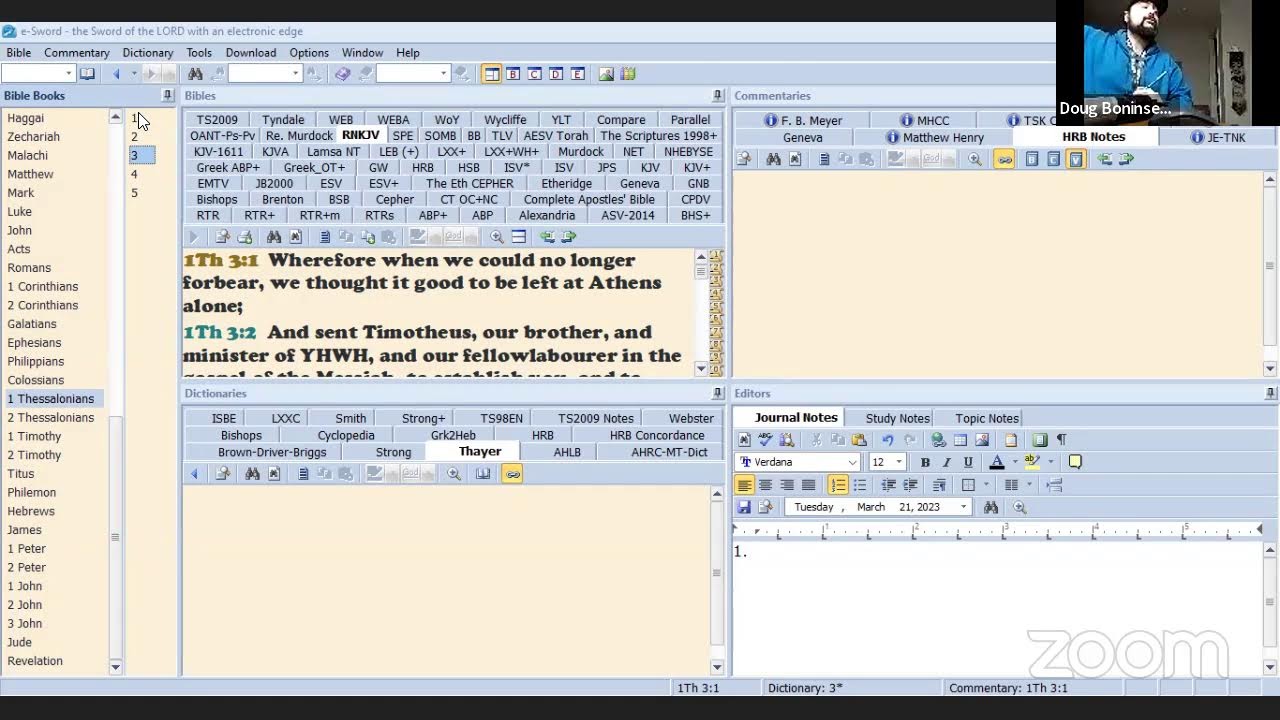Print the Bible passage via printer icon
The height and width of the screenshot is (720, 1280).
244,237
